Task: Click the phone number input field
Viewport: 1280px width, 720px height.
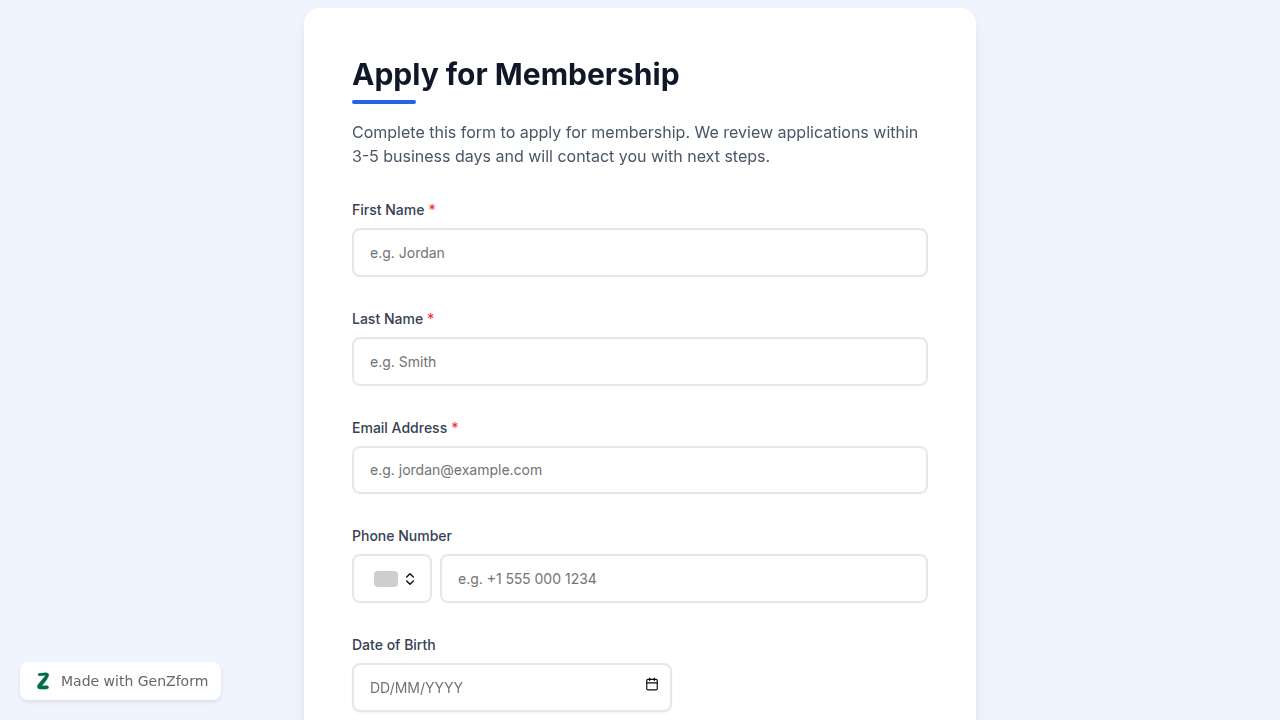Action: point(684,578)
